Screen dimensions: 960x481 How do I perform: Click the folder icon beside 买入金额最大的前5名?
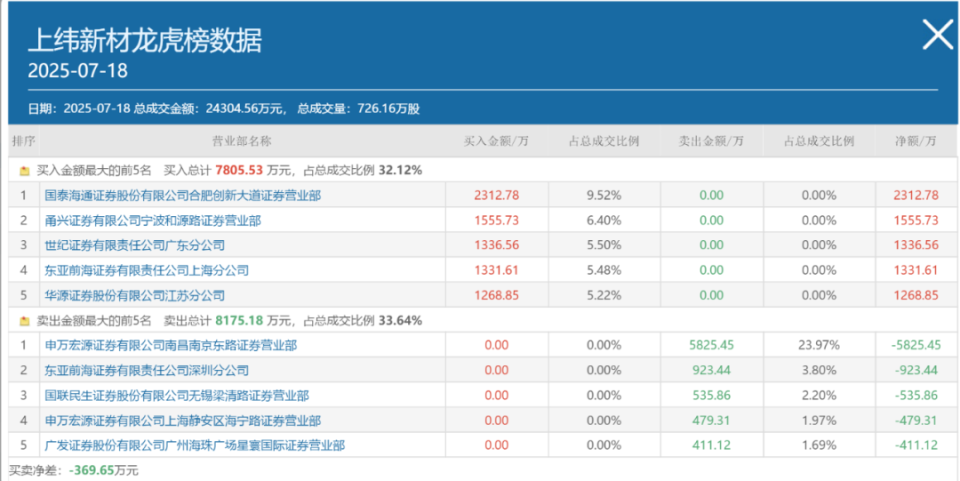coord(24,171)
